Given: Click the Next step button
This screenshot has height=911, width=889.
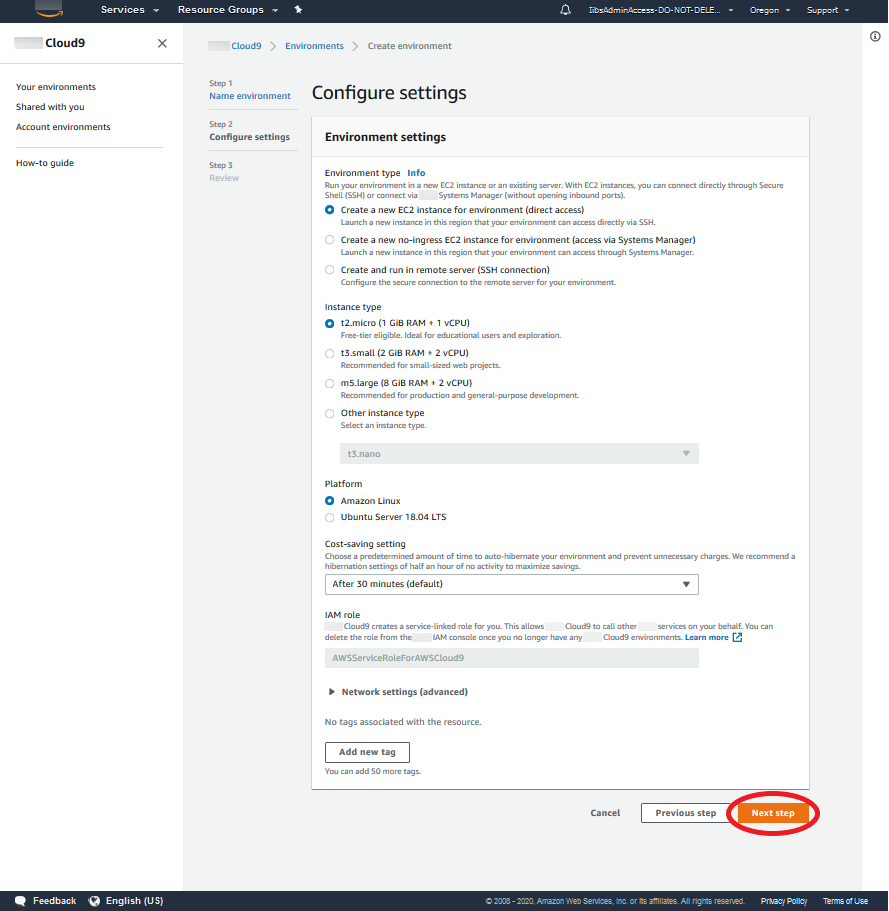Looking at the screenshot, I should click(773, 813).
